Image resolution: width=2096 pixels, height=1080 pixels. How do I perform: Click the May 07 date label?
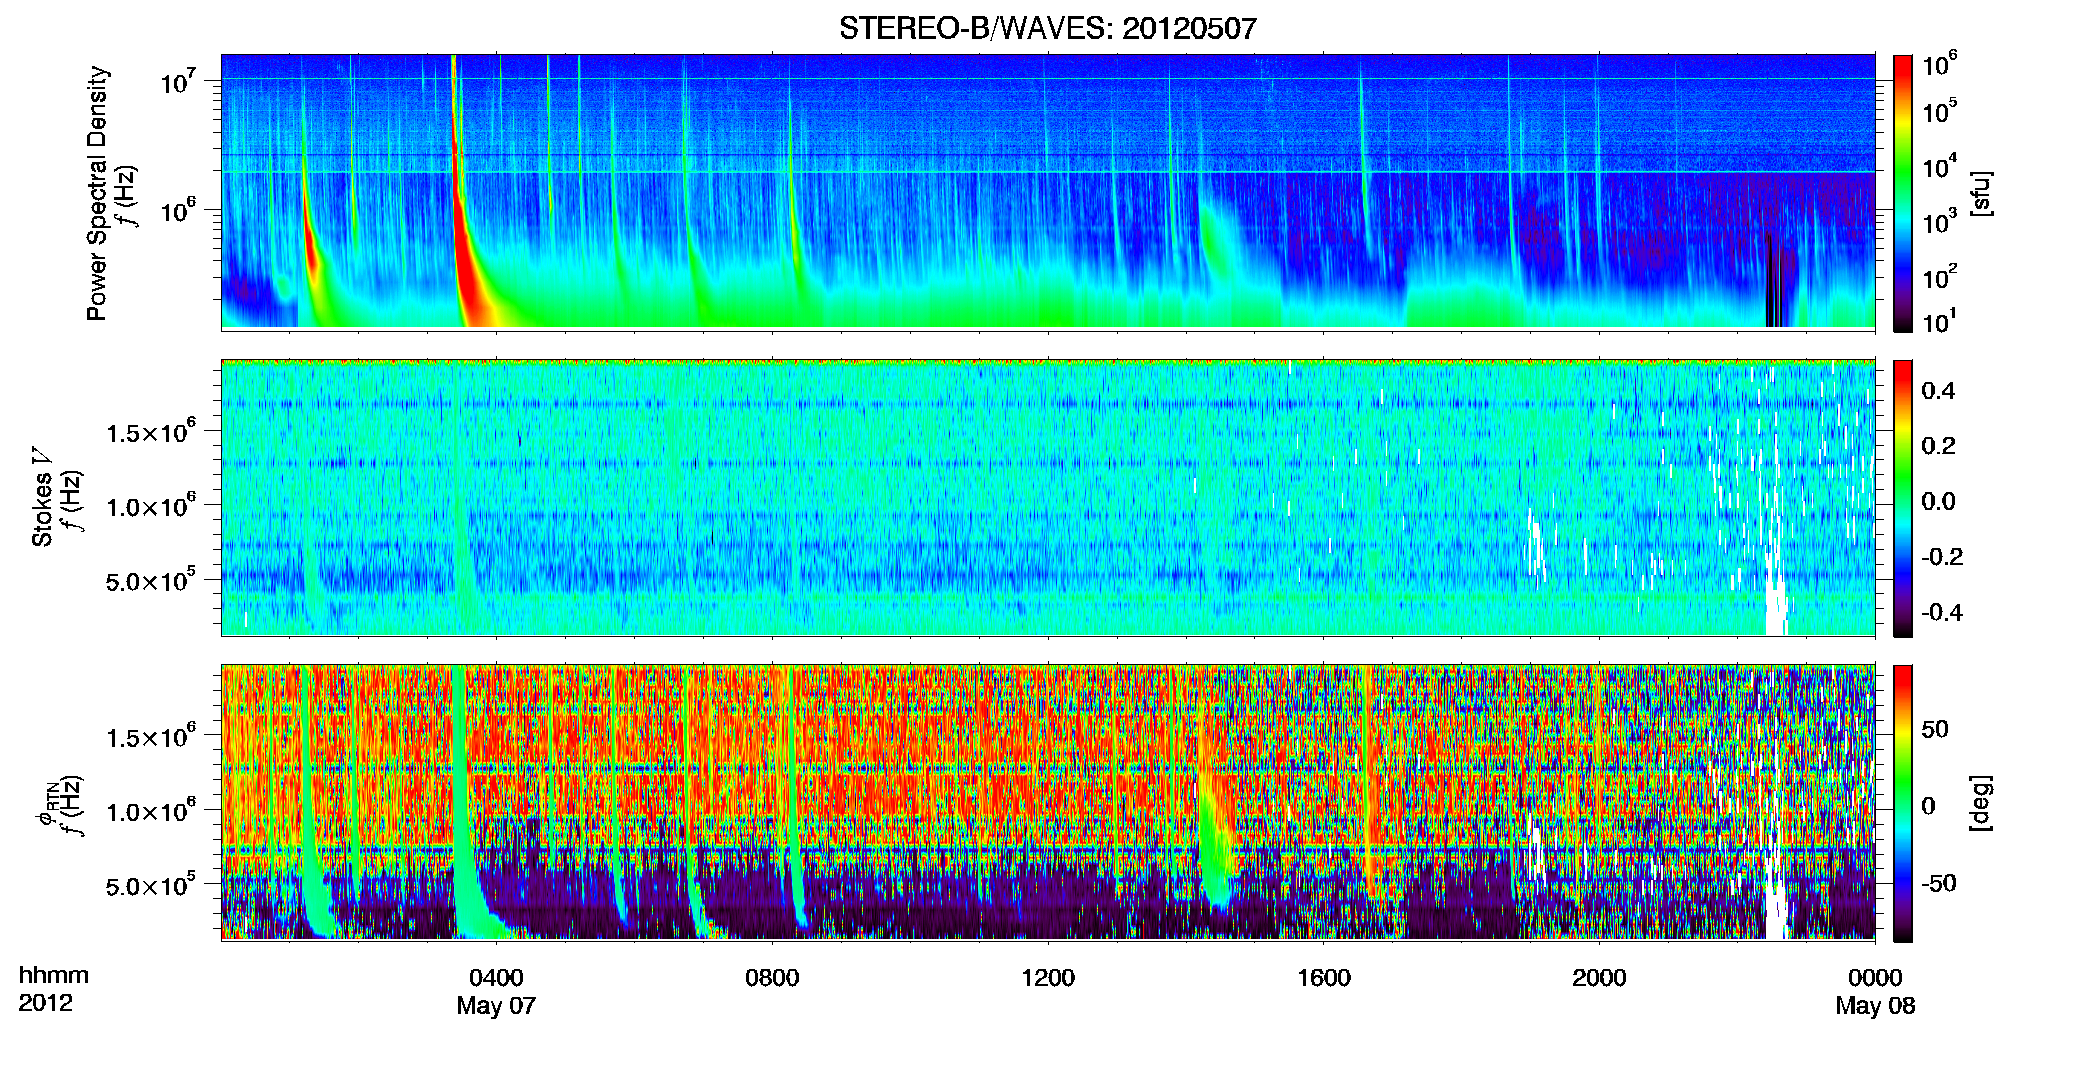click(x=496, y=1006)
